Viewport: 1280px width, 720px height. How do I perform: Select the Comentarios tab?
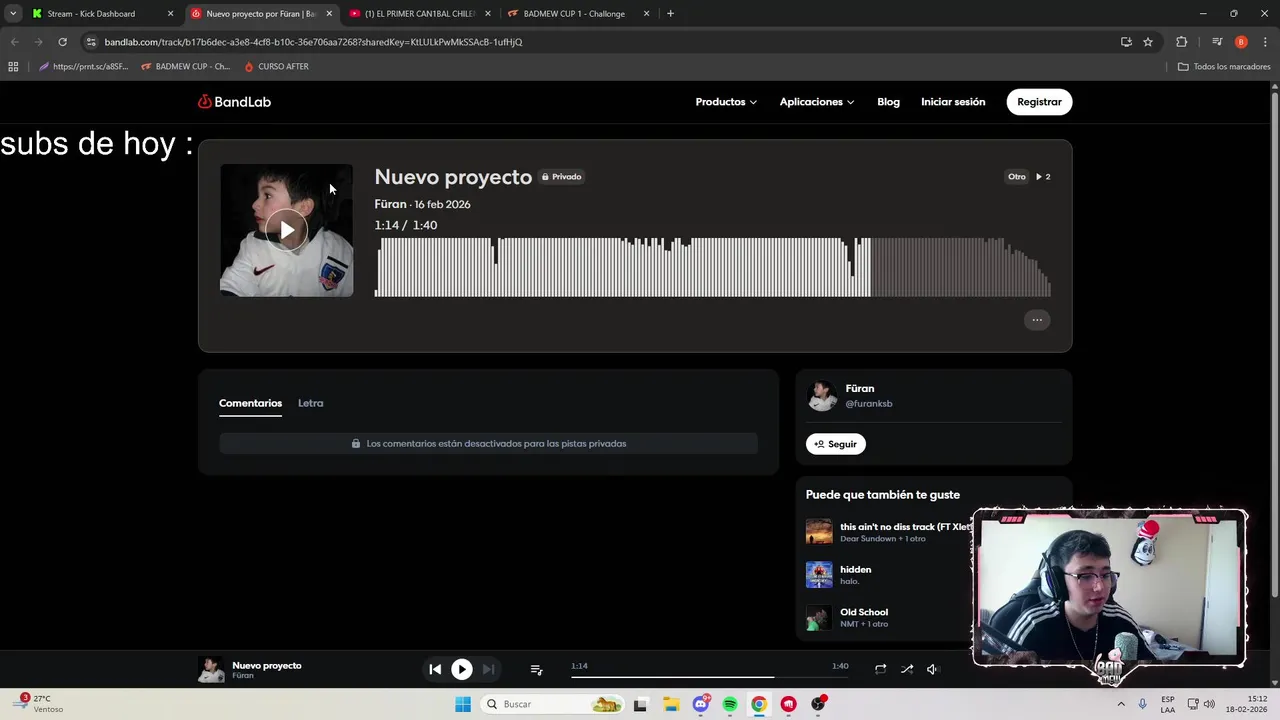(250, 403)
